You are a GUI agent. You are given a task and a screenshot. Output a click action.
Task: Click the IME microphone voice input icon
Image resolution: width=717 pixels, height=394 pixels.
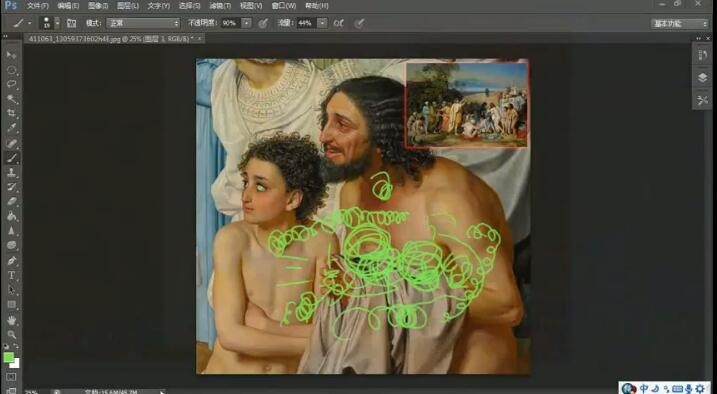tap(688, 389)
